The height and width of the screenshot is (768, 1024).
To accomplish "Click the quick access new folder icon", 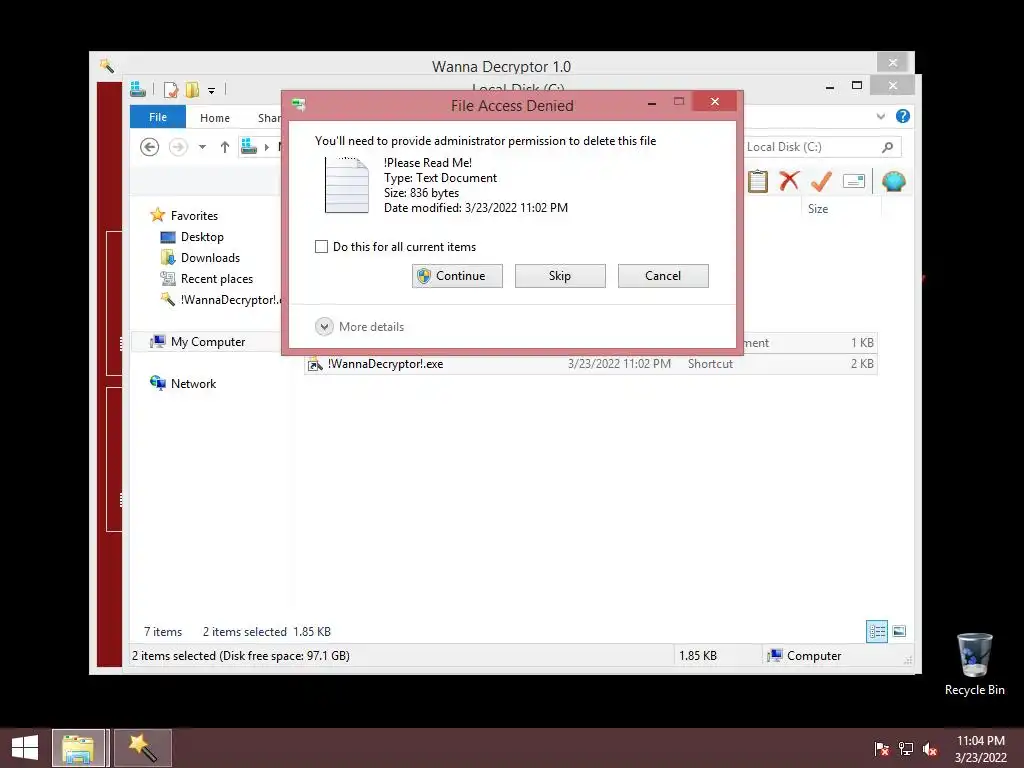I will tap(192, 89).
